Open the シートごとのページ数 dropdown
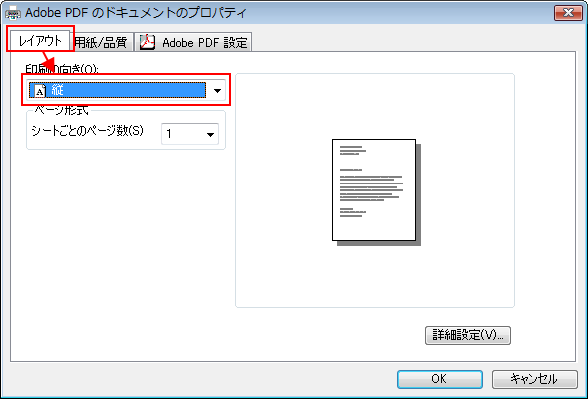 [190, 134]
